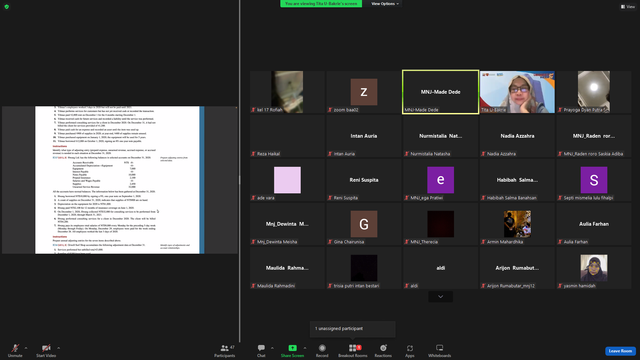Open video options arrow next to Start Video
The height and width of the screenshot is (360, 640).
point(58,348)
